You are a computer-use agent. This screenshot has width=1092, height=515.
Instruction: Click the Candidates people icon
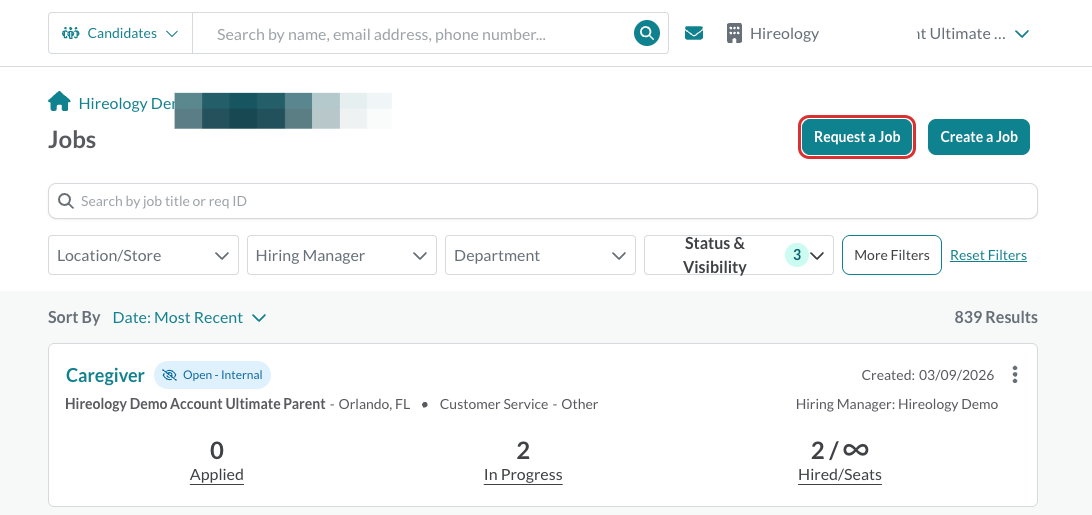tap(71, 33)
